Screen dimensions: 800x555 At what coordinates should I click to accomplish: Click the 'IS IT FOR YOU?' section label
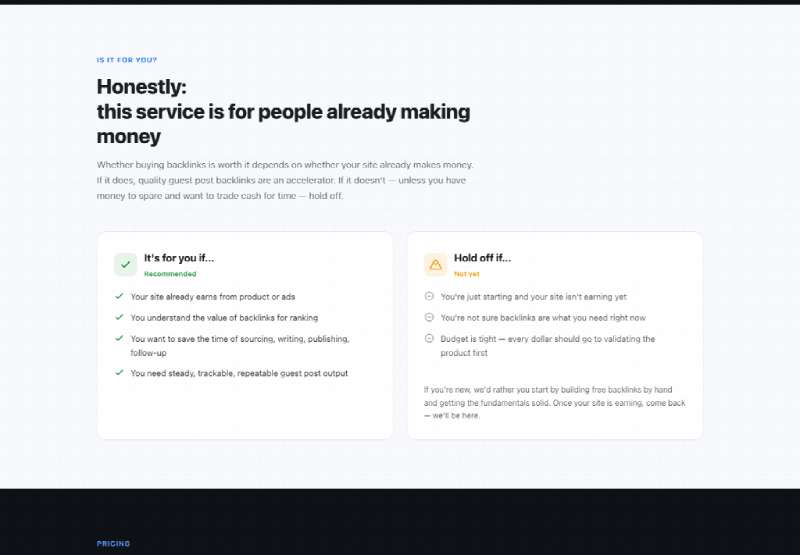[x=127, y=60]
